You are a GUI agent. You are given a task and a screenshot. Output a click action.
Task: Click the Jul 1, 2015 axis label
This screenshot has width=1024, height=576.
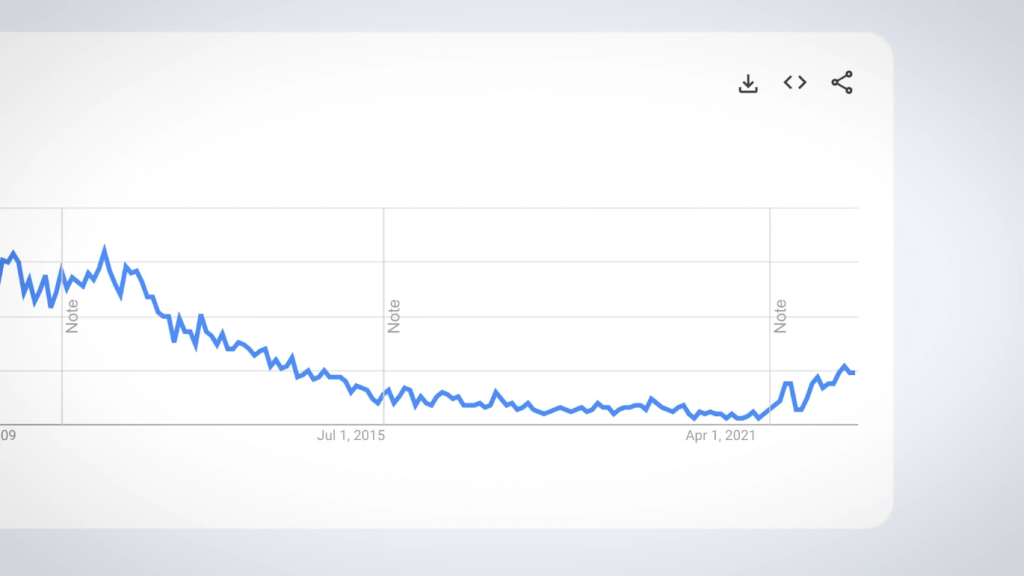(x=351, y=435)
